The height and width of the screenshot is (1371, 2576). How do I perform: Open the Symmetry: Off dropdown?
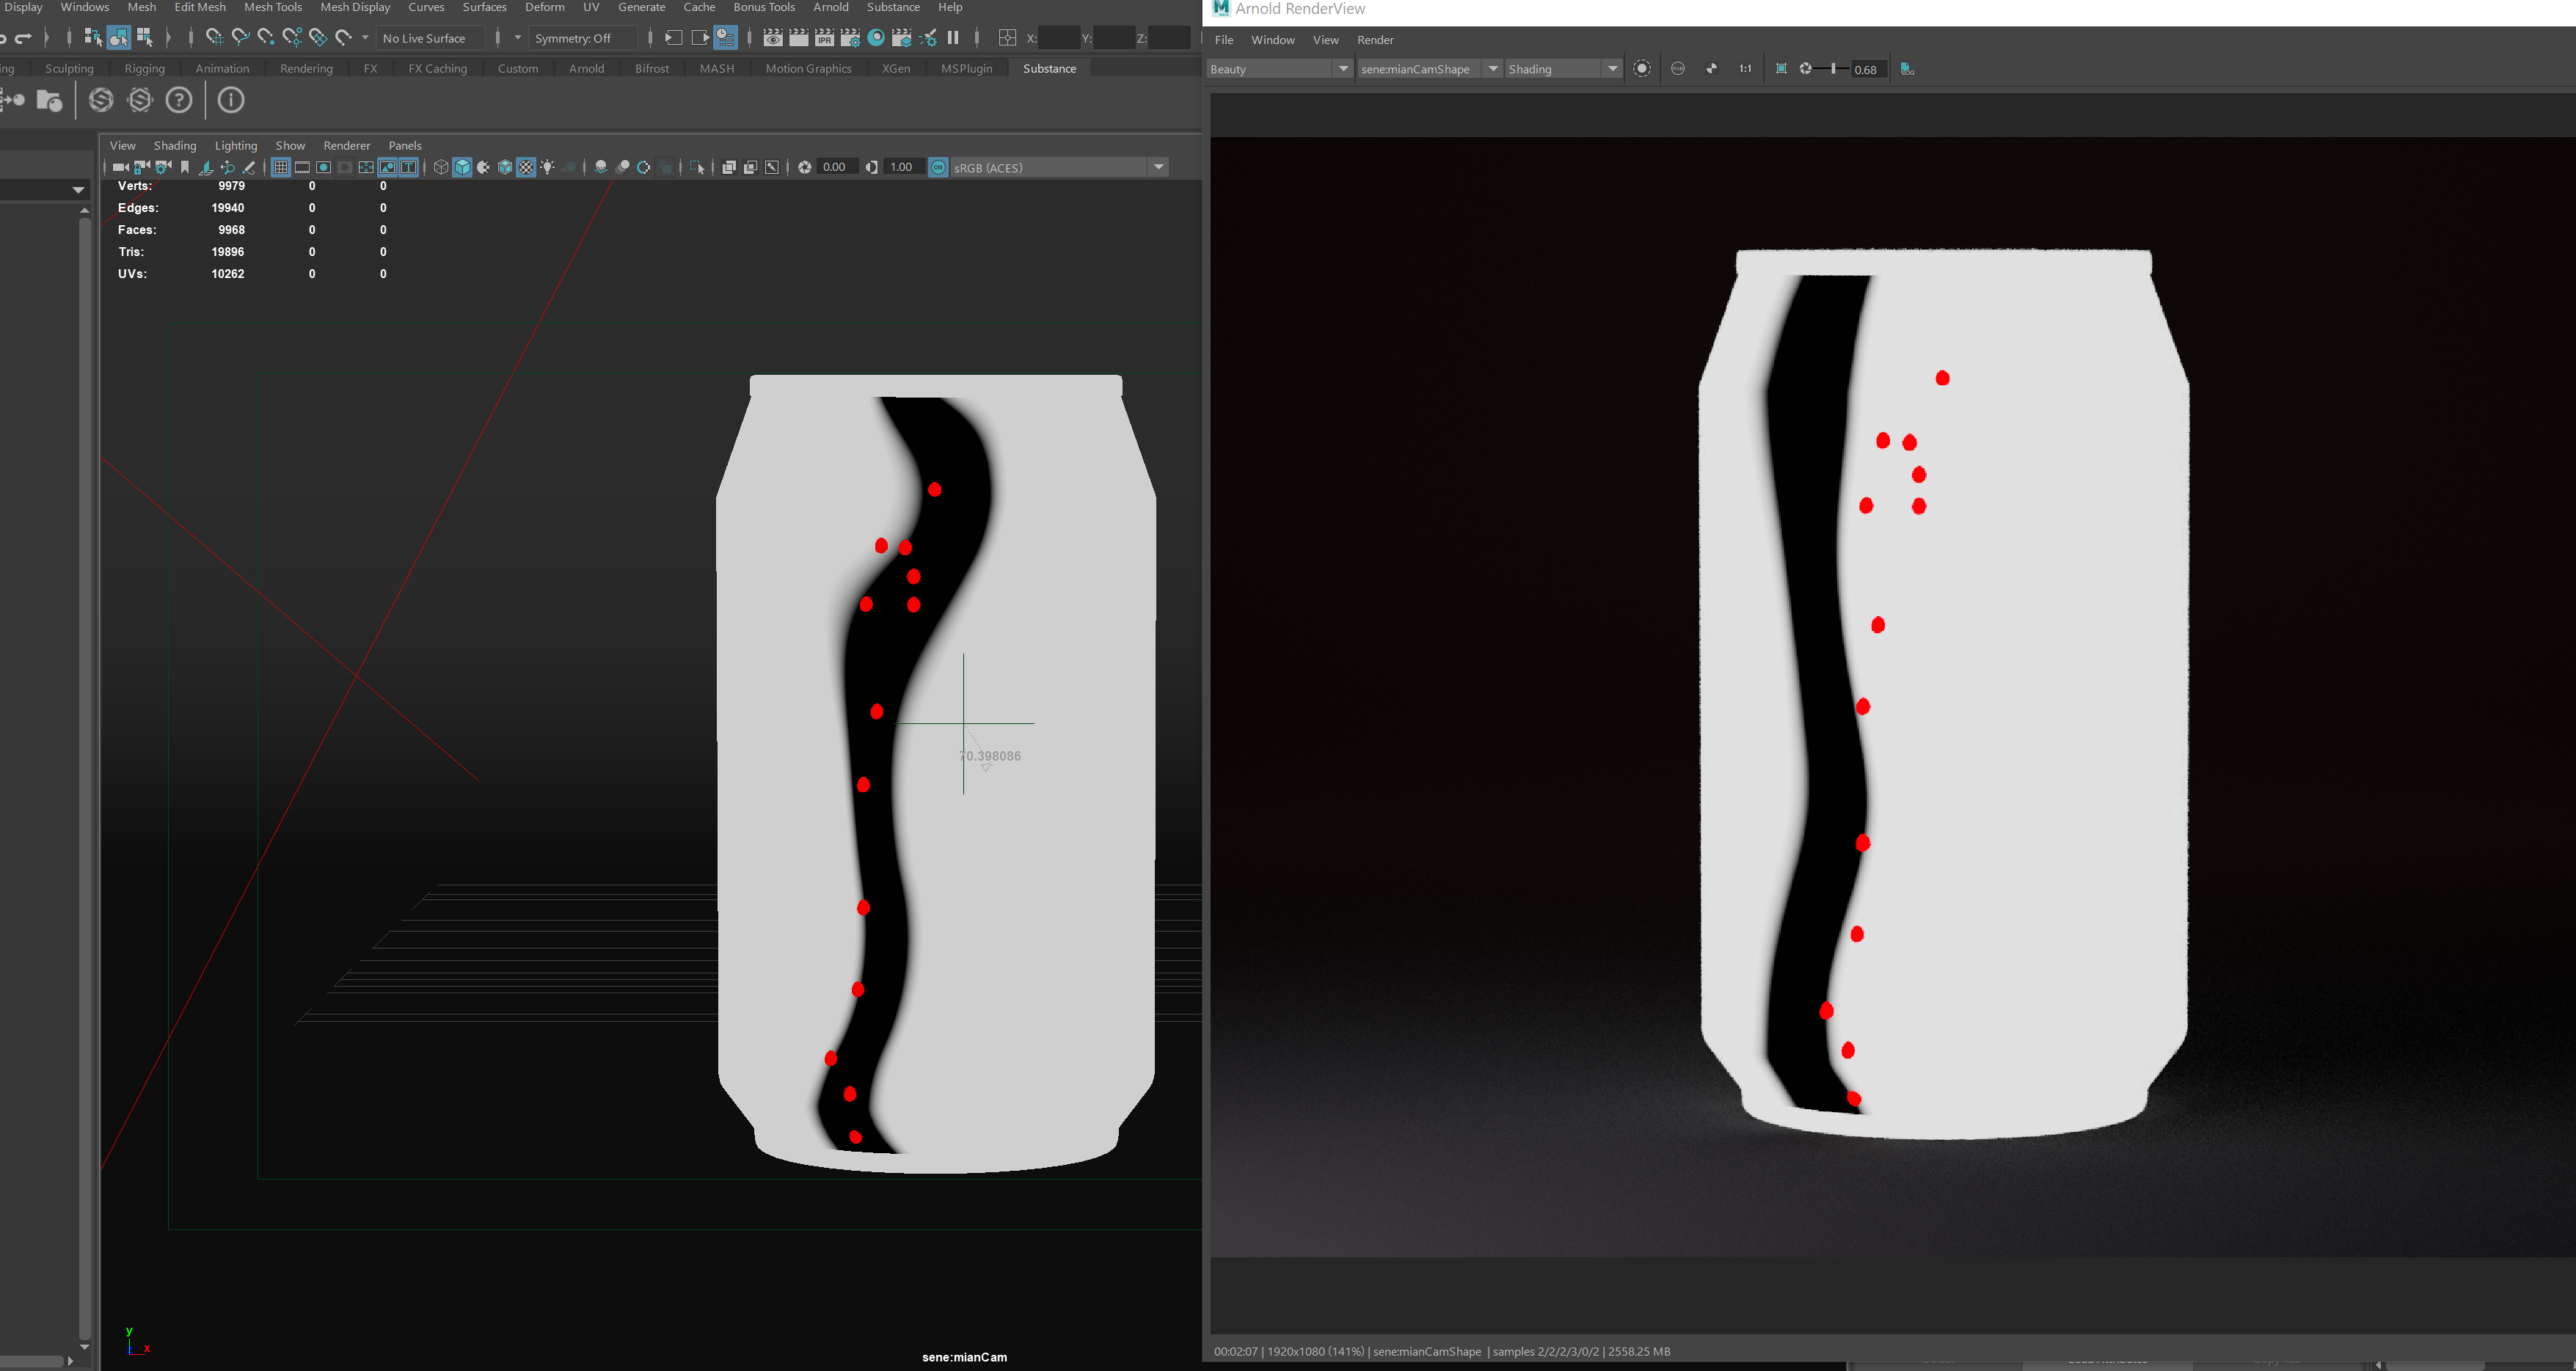tap(583, 38)
